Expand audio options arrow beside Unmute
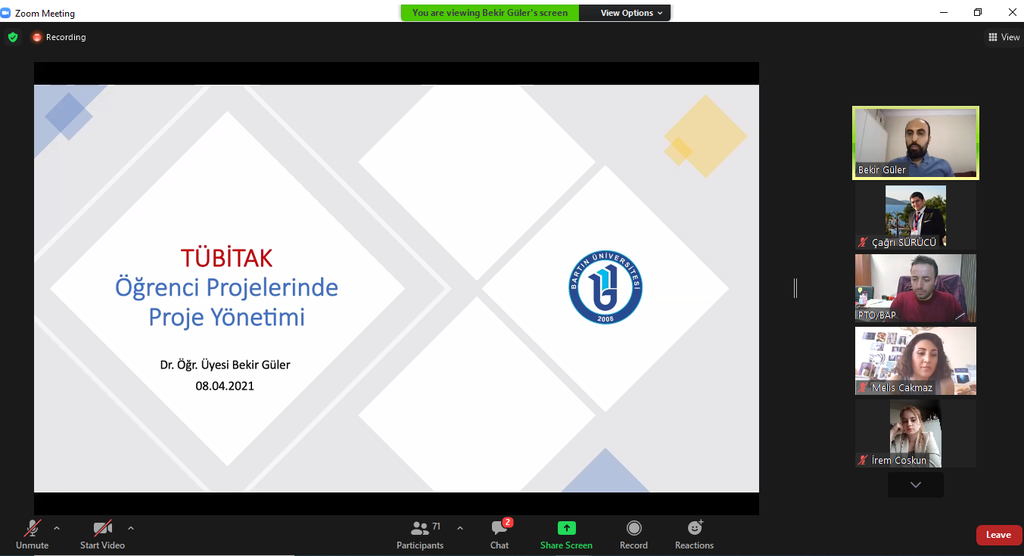Viewport: 1024px width, 556px height. coord(56,528)
